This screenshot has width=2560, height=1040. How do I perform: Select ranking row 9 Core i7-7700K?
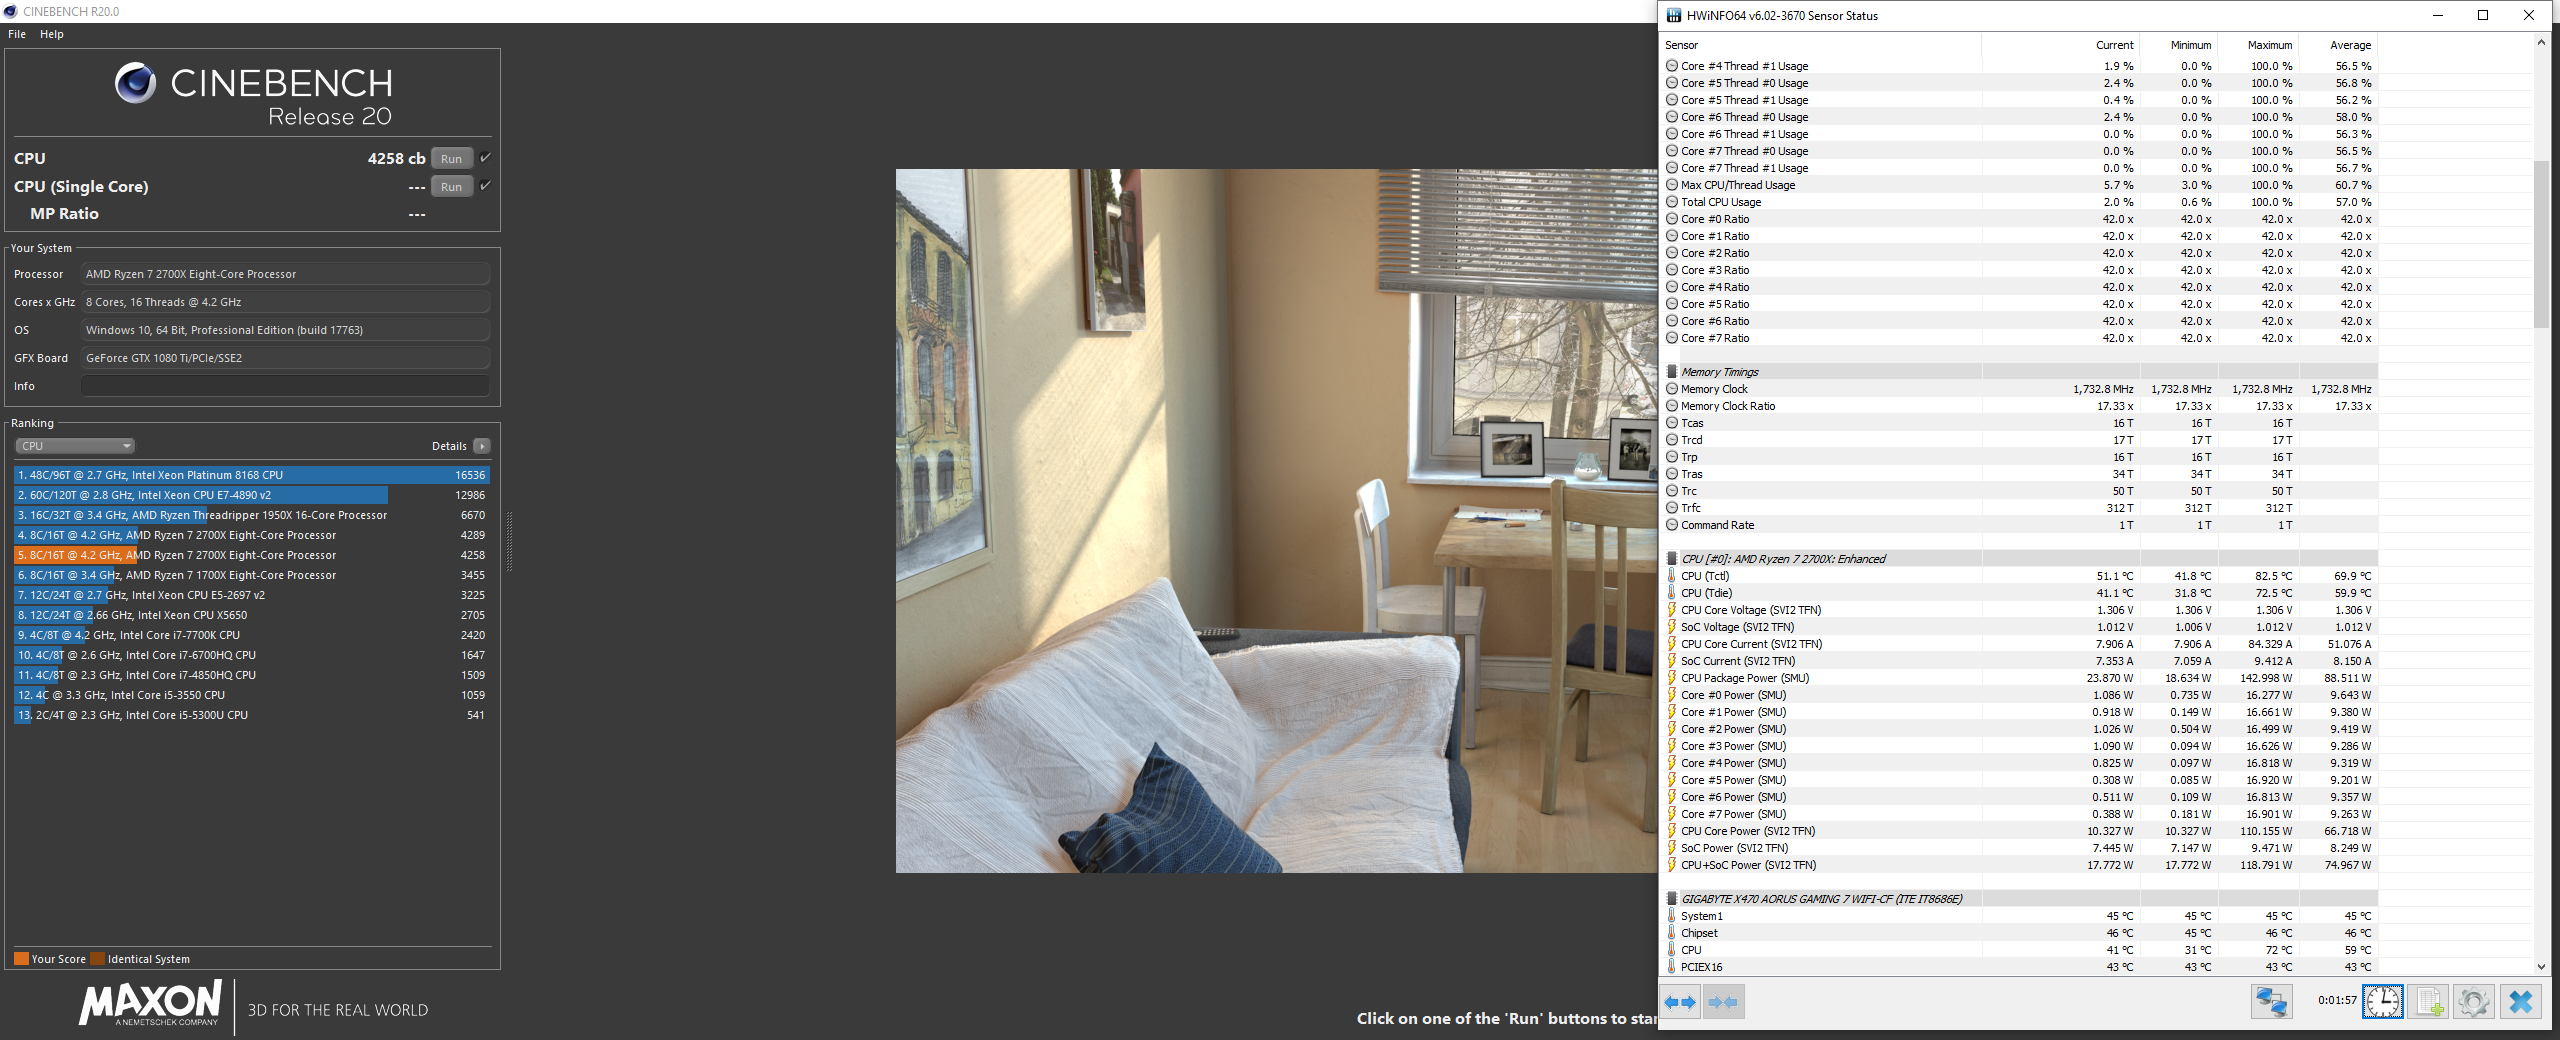tap(252, 635)
